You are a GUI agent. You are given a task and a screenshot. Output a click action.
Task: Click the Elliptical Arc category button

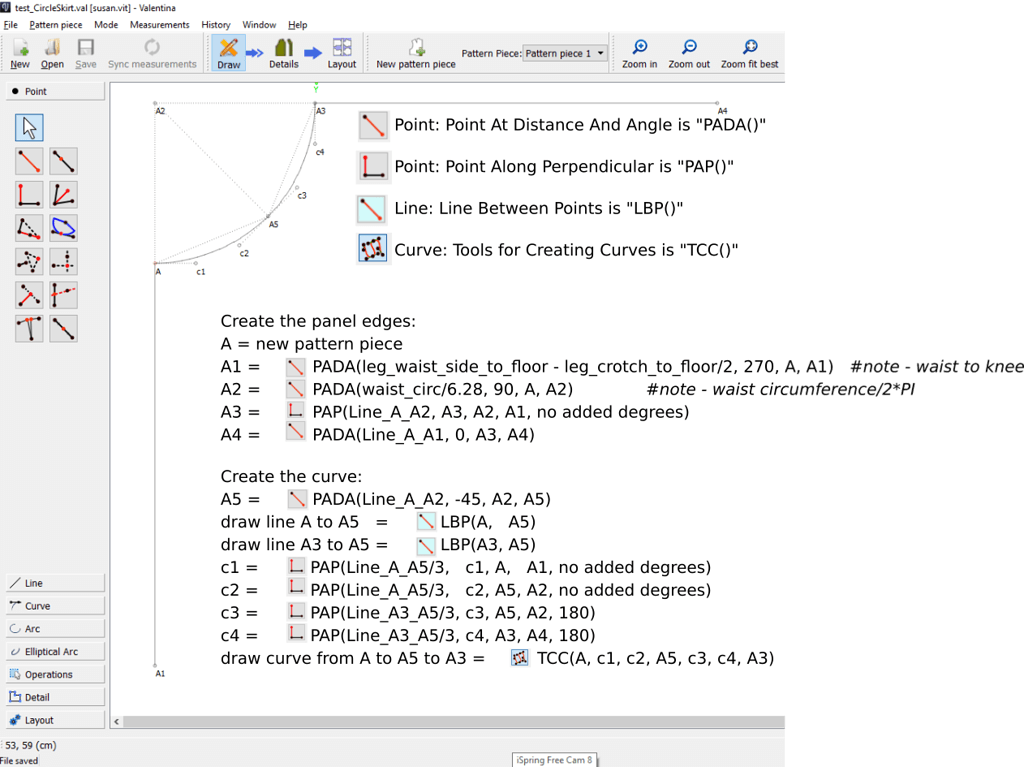click(55, 650)
